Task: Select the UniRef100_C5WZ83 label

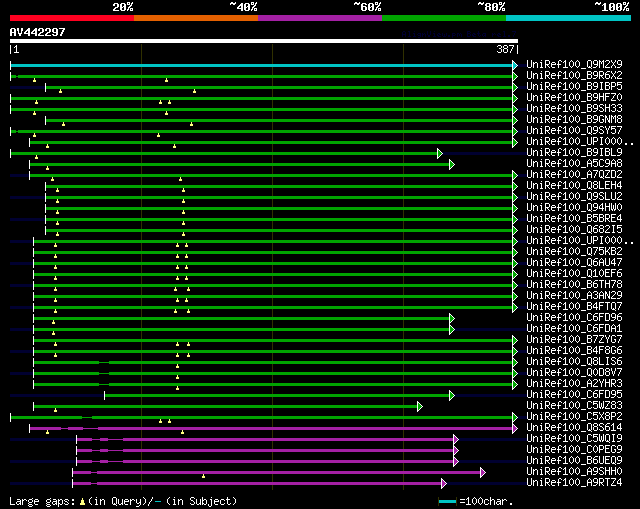Action: point(574,406)
